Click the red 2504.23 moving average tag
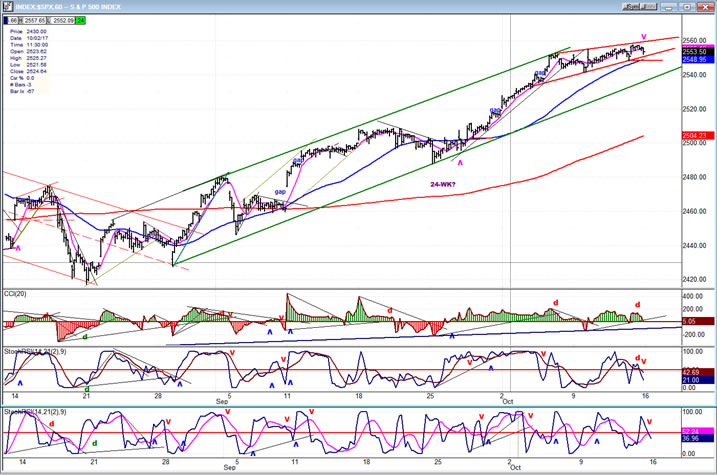The height and width of the screenshot is (475, 717). pos(696,135)
